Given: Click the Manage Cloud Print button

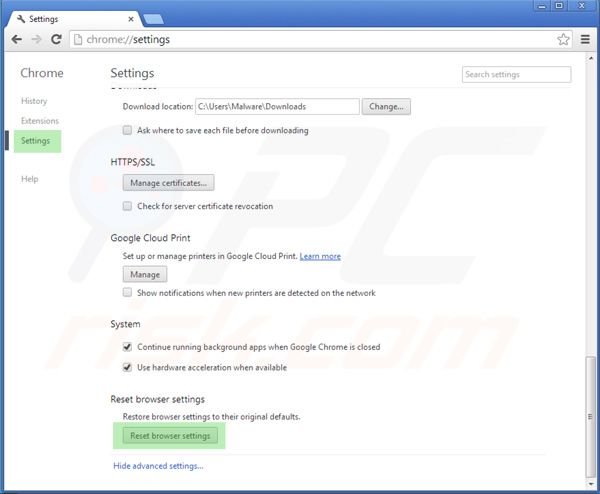Looking at the screenshot, I should click(145, 274).
